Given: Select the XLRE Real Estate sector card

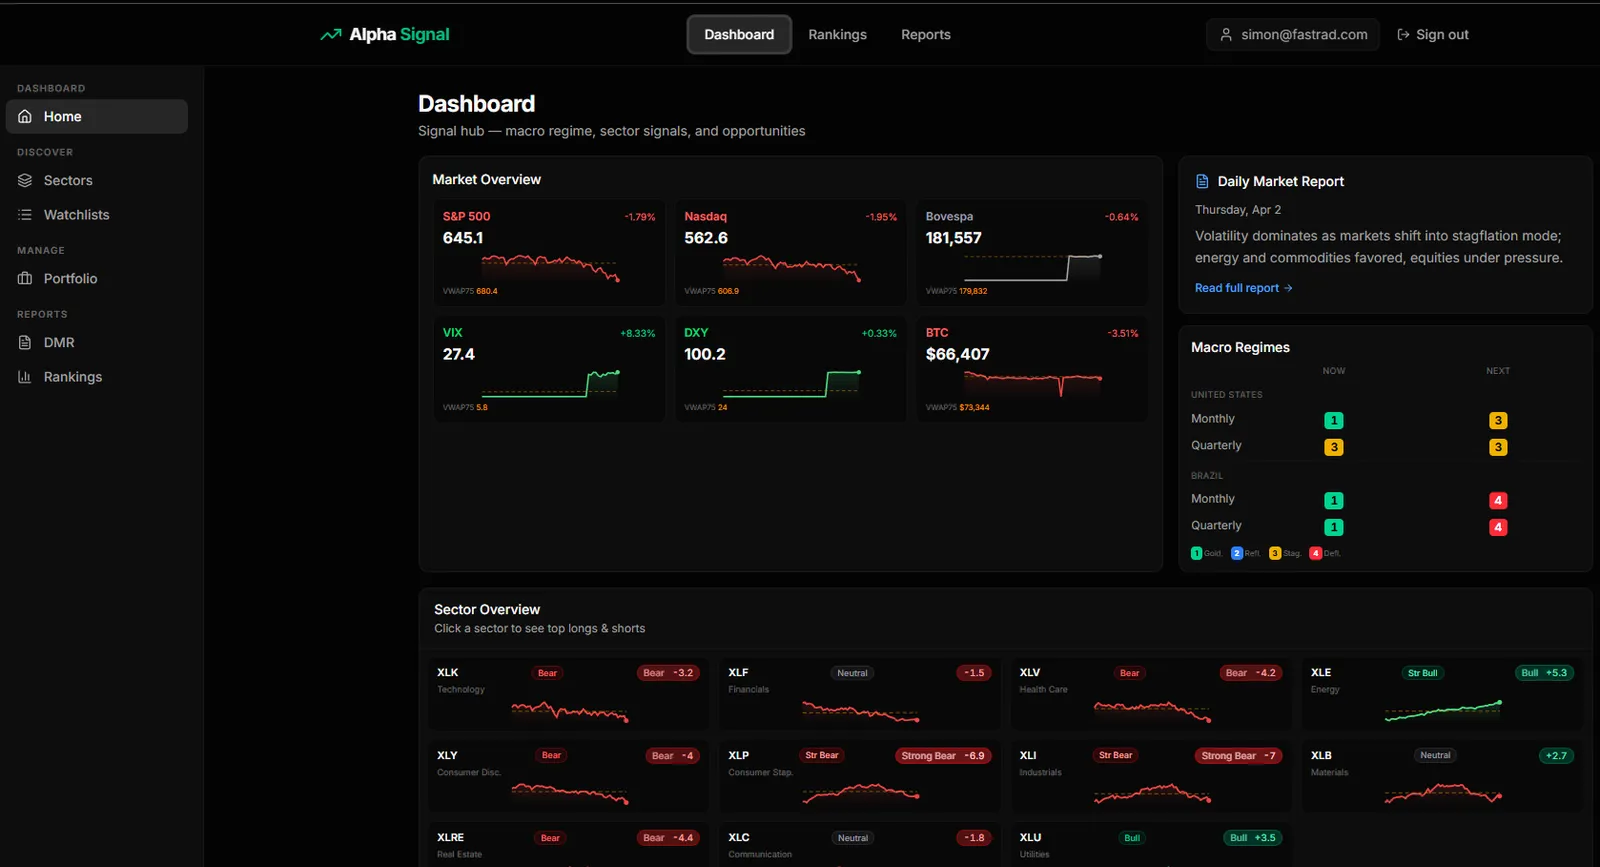Looking at the screenshot, I should click(x=568, y=845).
